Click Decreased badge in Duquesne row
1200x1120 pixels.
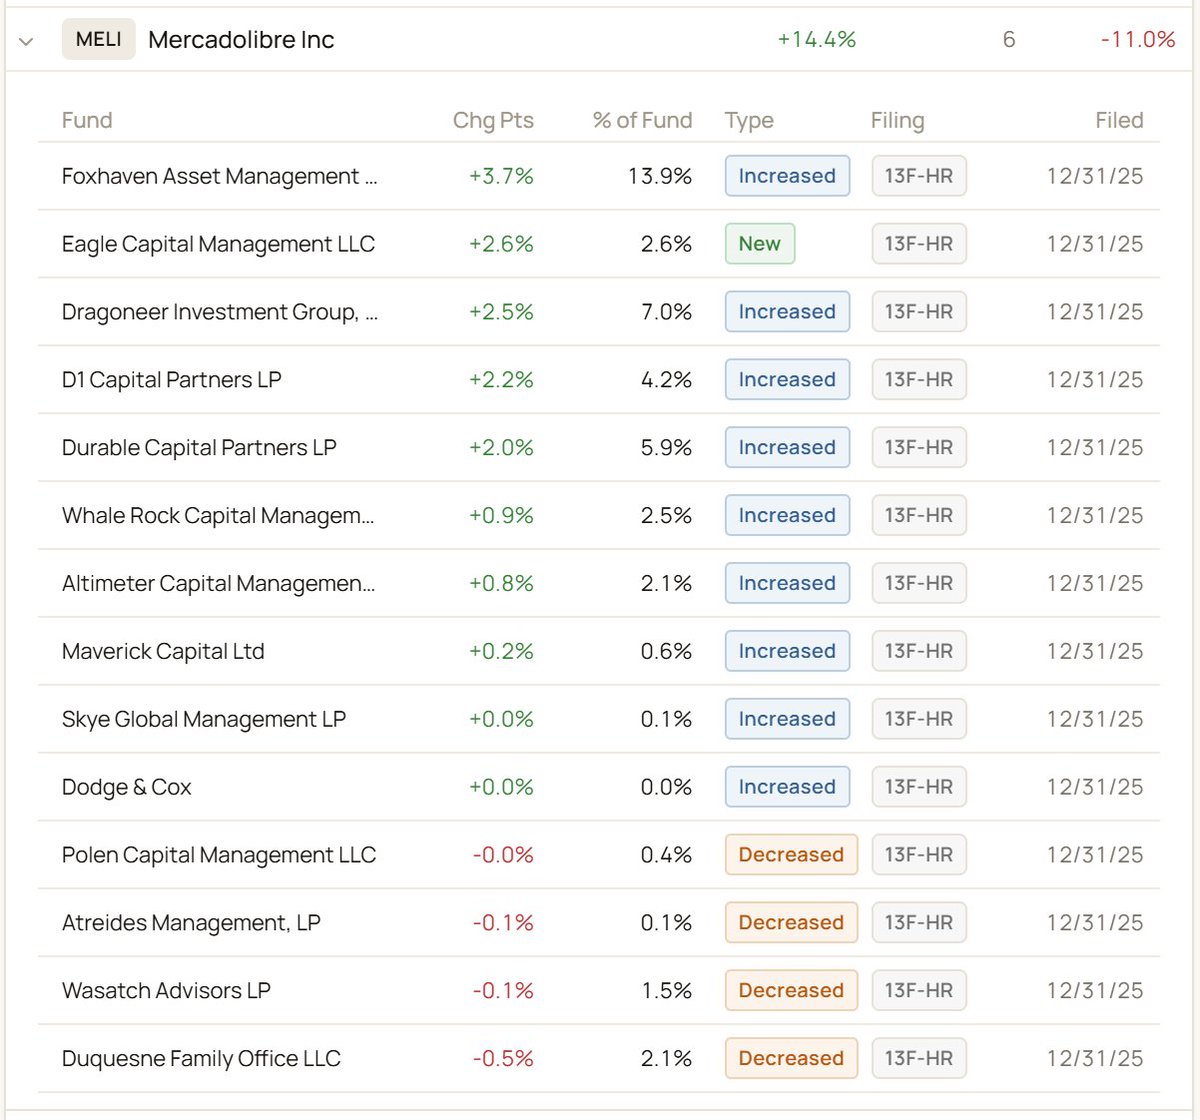(x=791, y=1059)
